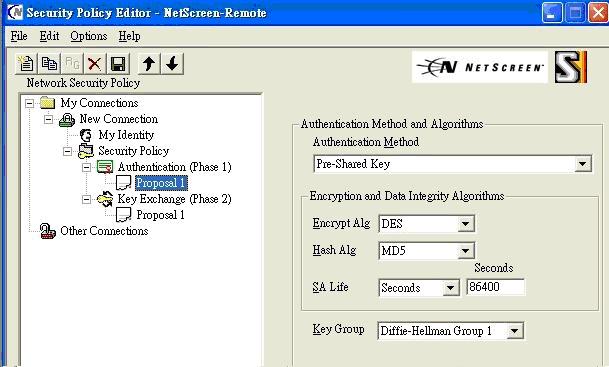Open the Authentication Method dropdown
Viewport: 609px width, 367px height.
pyautogui.click(x=582, y=164)
